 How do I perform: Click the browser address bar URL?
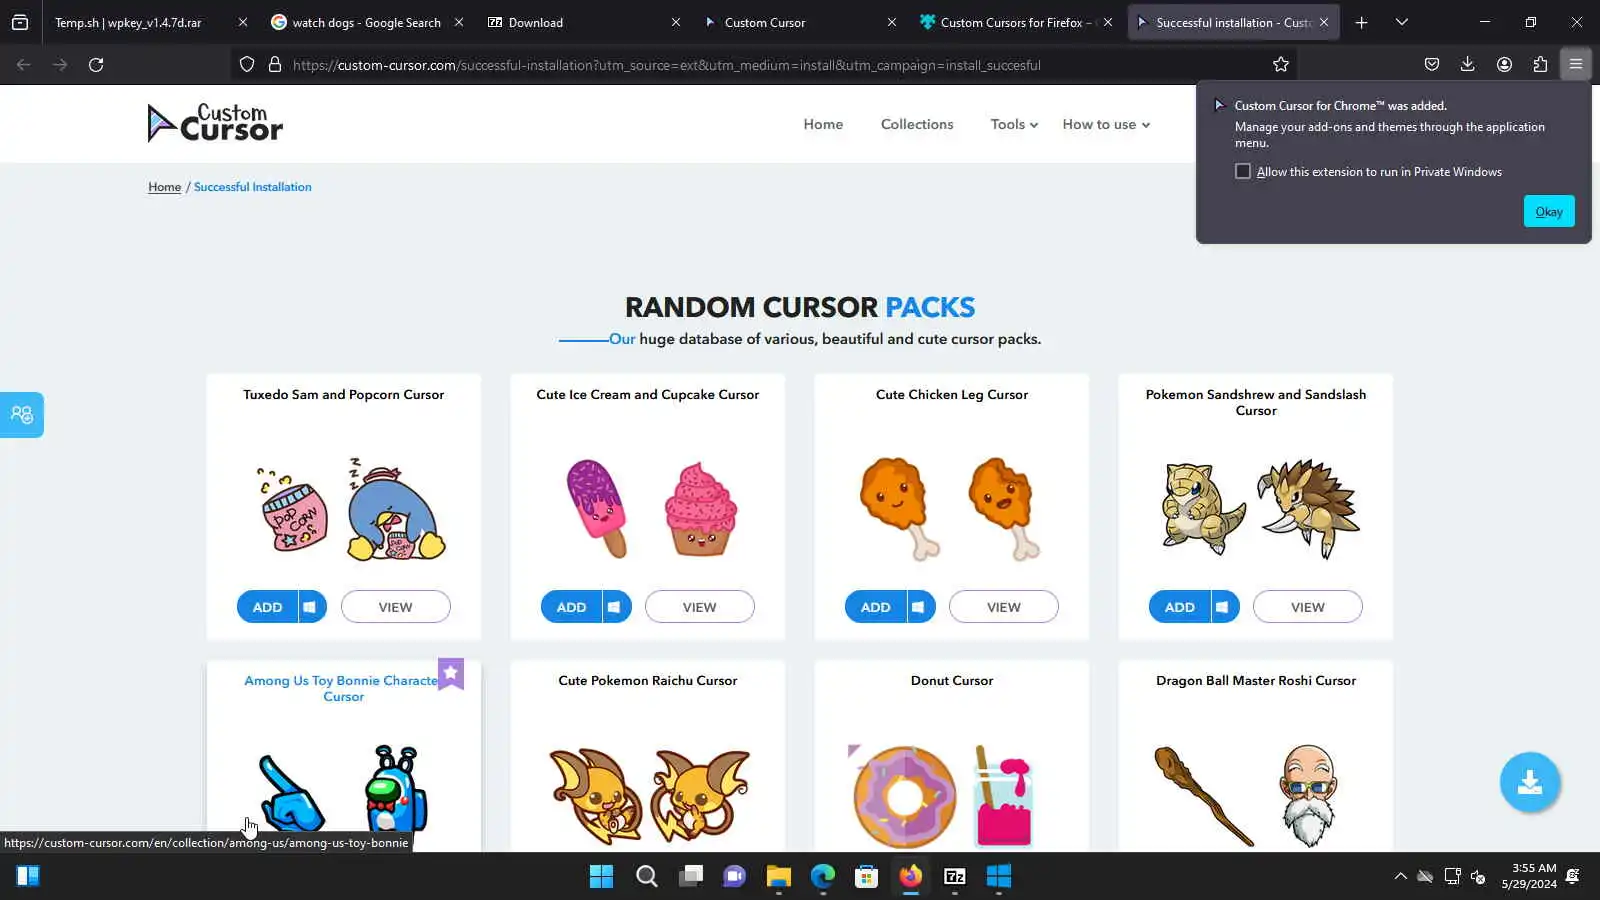click(666, 65)
